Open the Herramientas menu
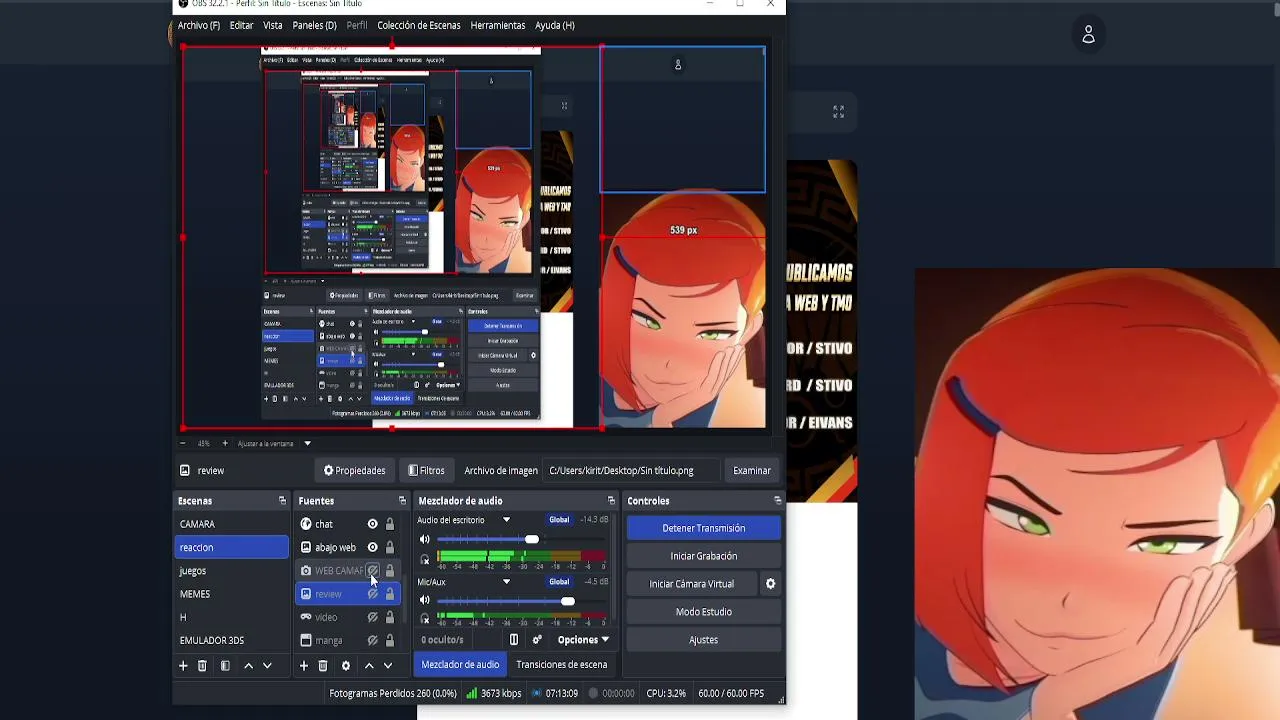The width and height of the screenshot is (1280, 720). pyautogui.click(x=497, y=25)
